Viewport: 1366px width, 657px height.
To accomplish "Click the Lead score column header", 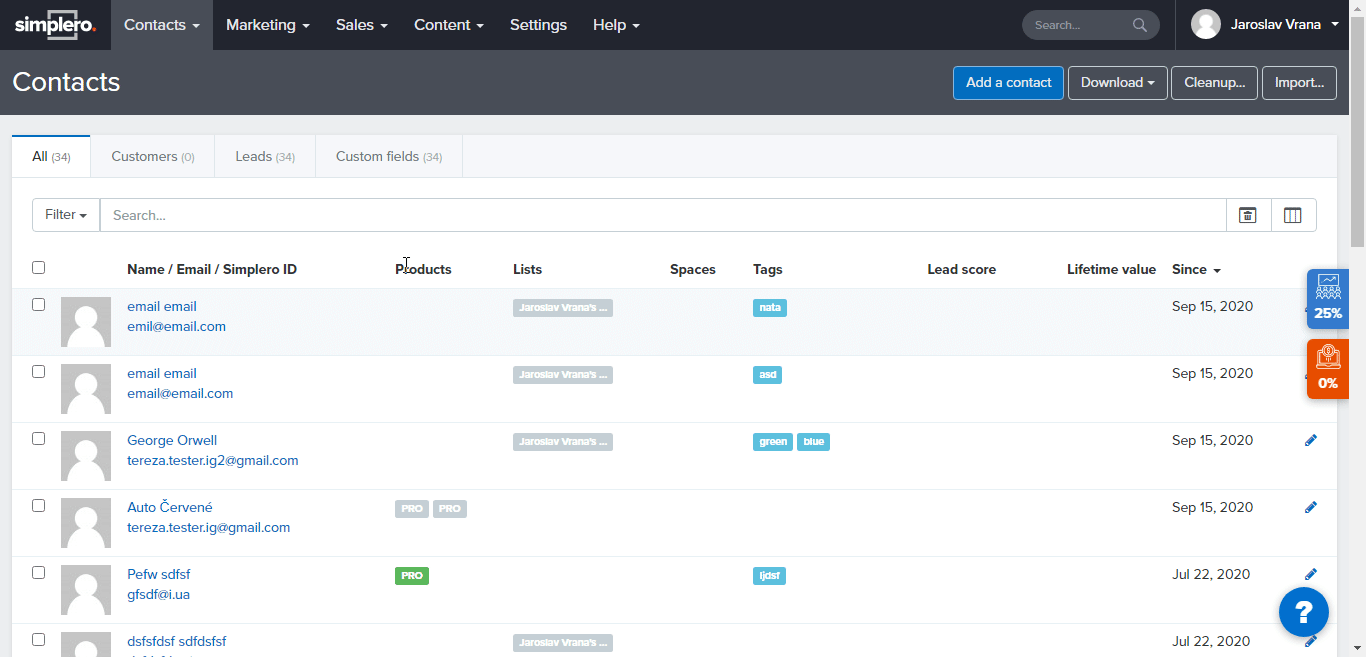I will 962,269.
